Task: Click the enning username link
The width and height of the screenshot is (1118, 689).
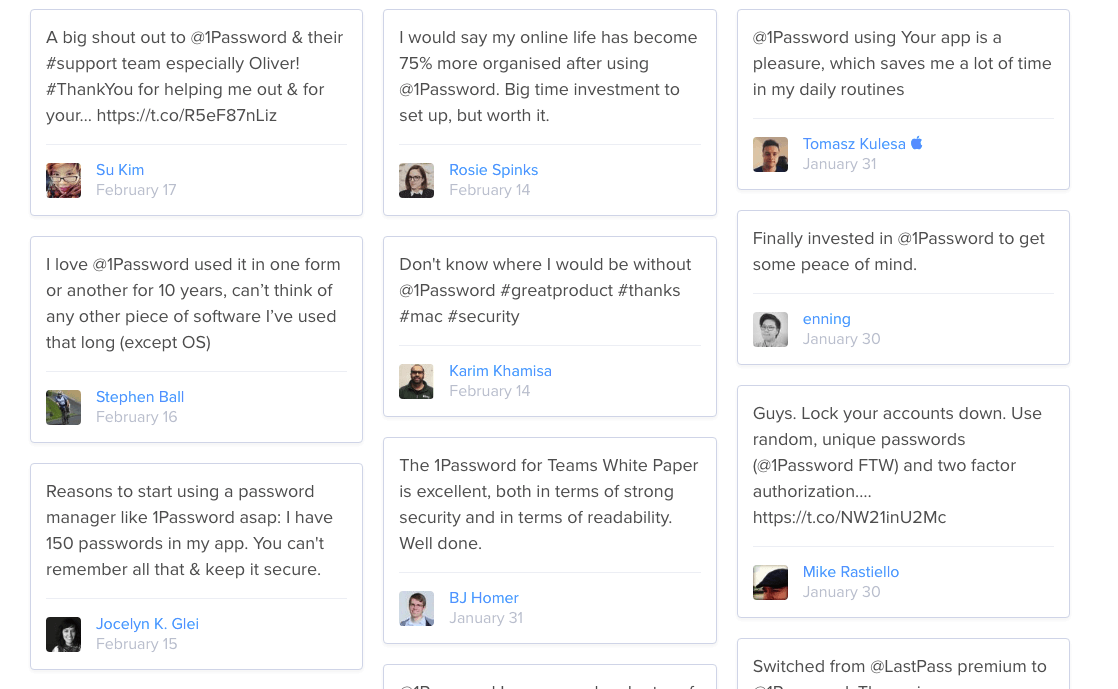Action: [x=826, y=319]
